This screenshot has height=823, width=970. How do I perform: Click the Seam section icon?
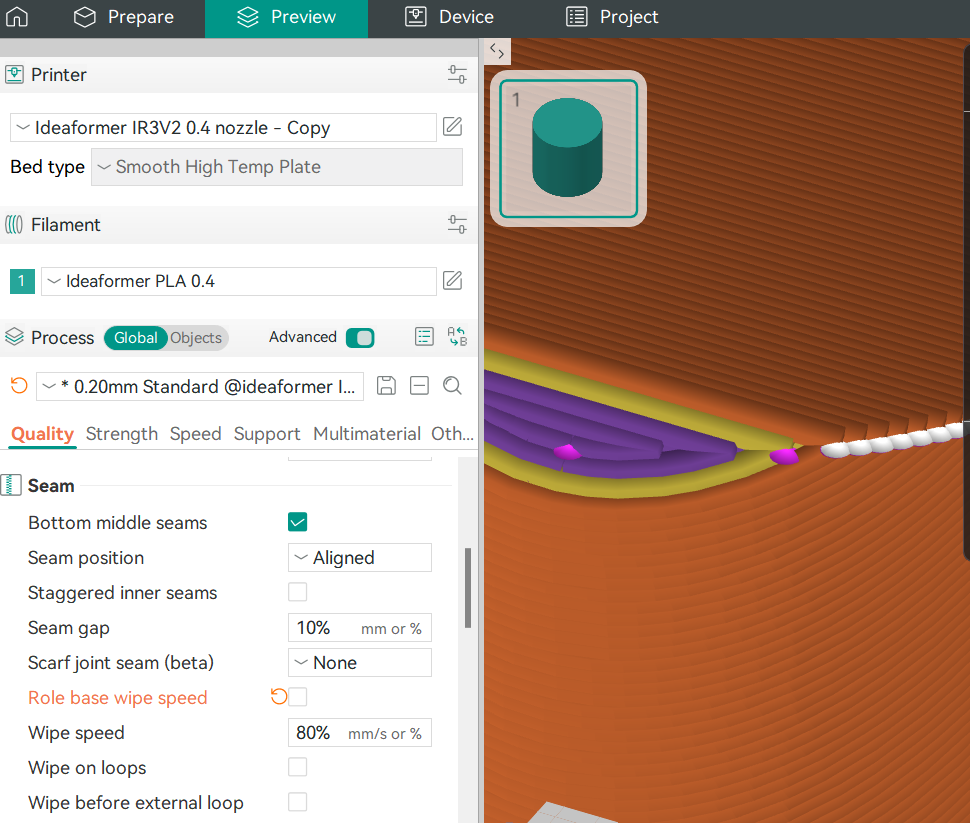coord(11,485)
